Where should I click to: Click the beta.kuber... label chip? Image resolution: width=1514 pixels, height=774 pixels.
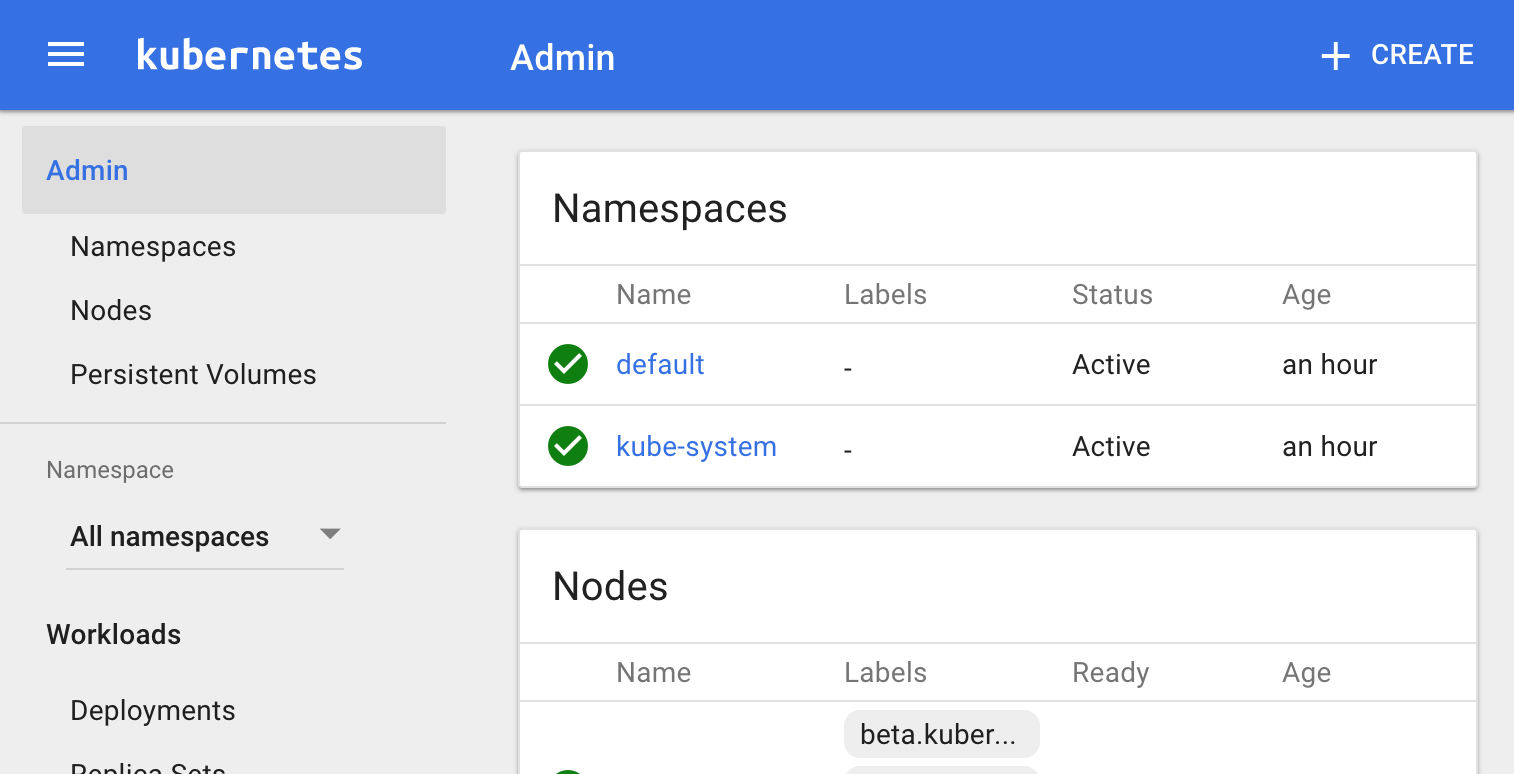(942, 734)
